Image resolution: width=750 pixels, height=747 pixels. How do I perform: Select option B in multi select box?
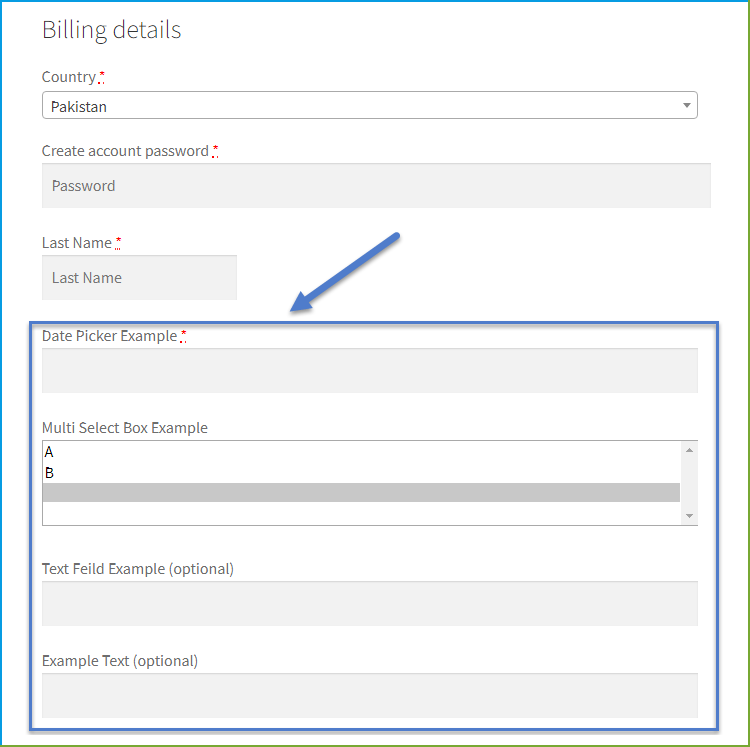pyautogui.click(x=361, y=472)
